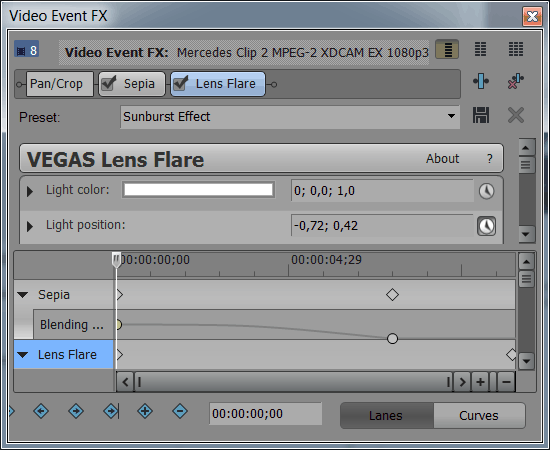Delete the selected keyframe
This screenshot has height=450, width=550.
[x=180, y=411]
